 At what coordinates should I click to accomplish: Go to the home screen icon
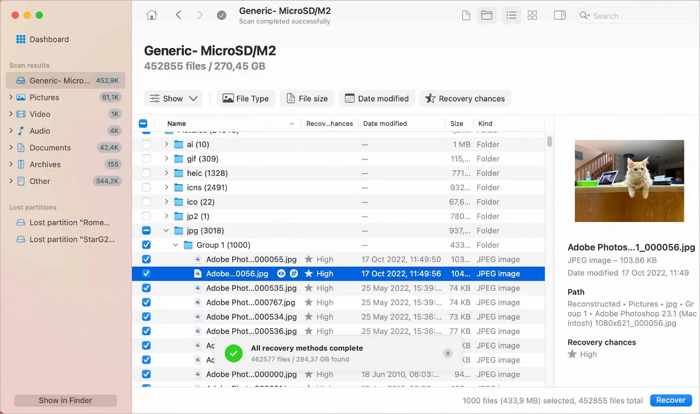152,15
